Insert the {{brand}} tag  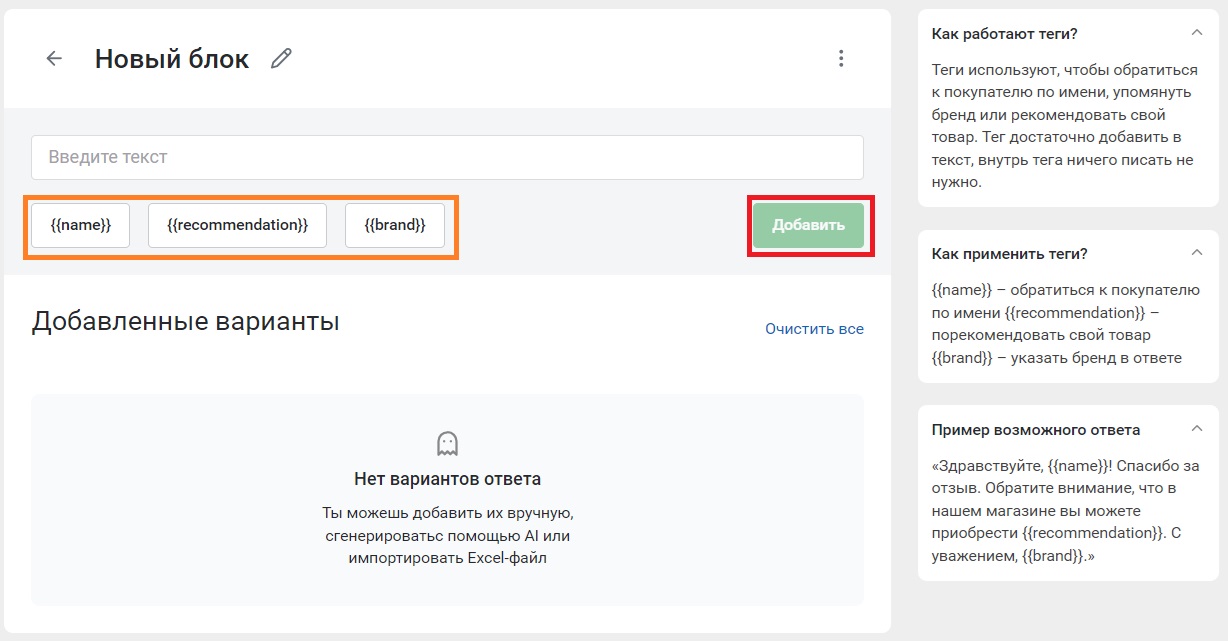coord(394,225)
